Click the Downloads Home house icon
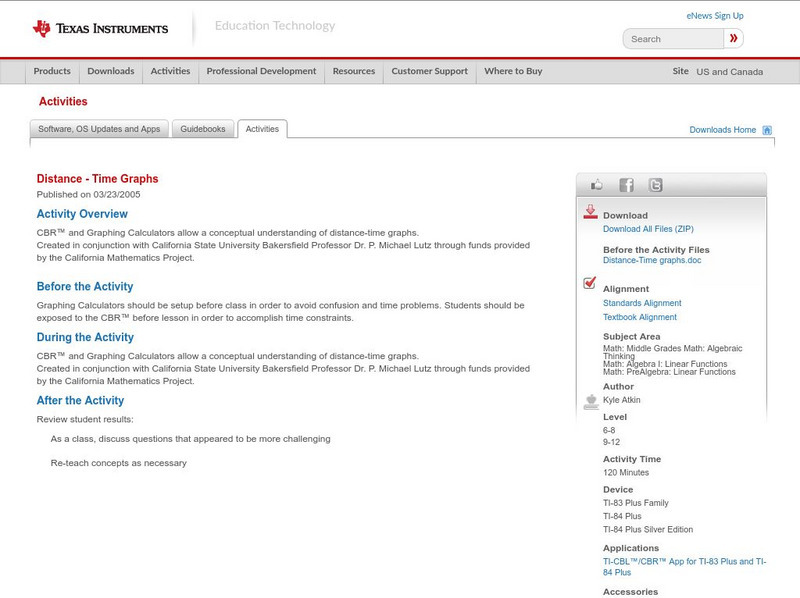 [767, 130]
